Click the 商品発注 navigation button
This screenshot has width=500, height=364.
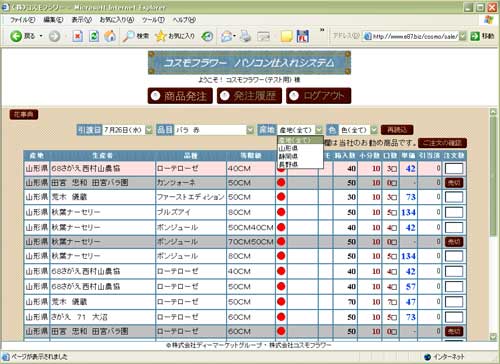point(180,96)
